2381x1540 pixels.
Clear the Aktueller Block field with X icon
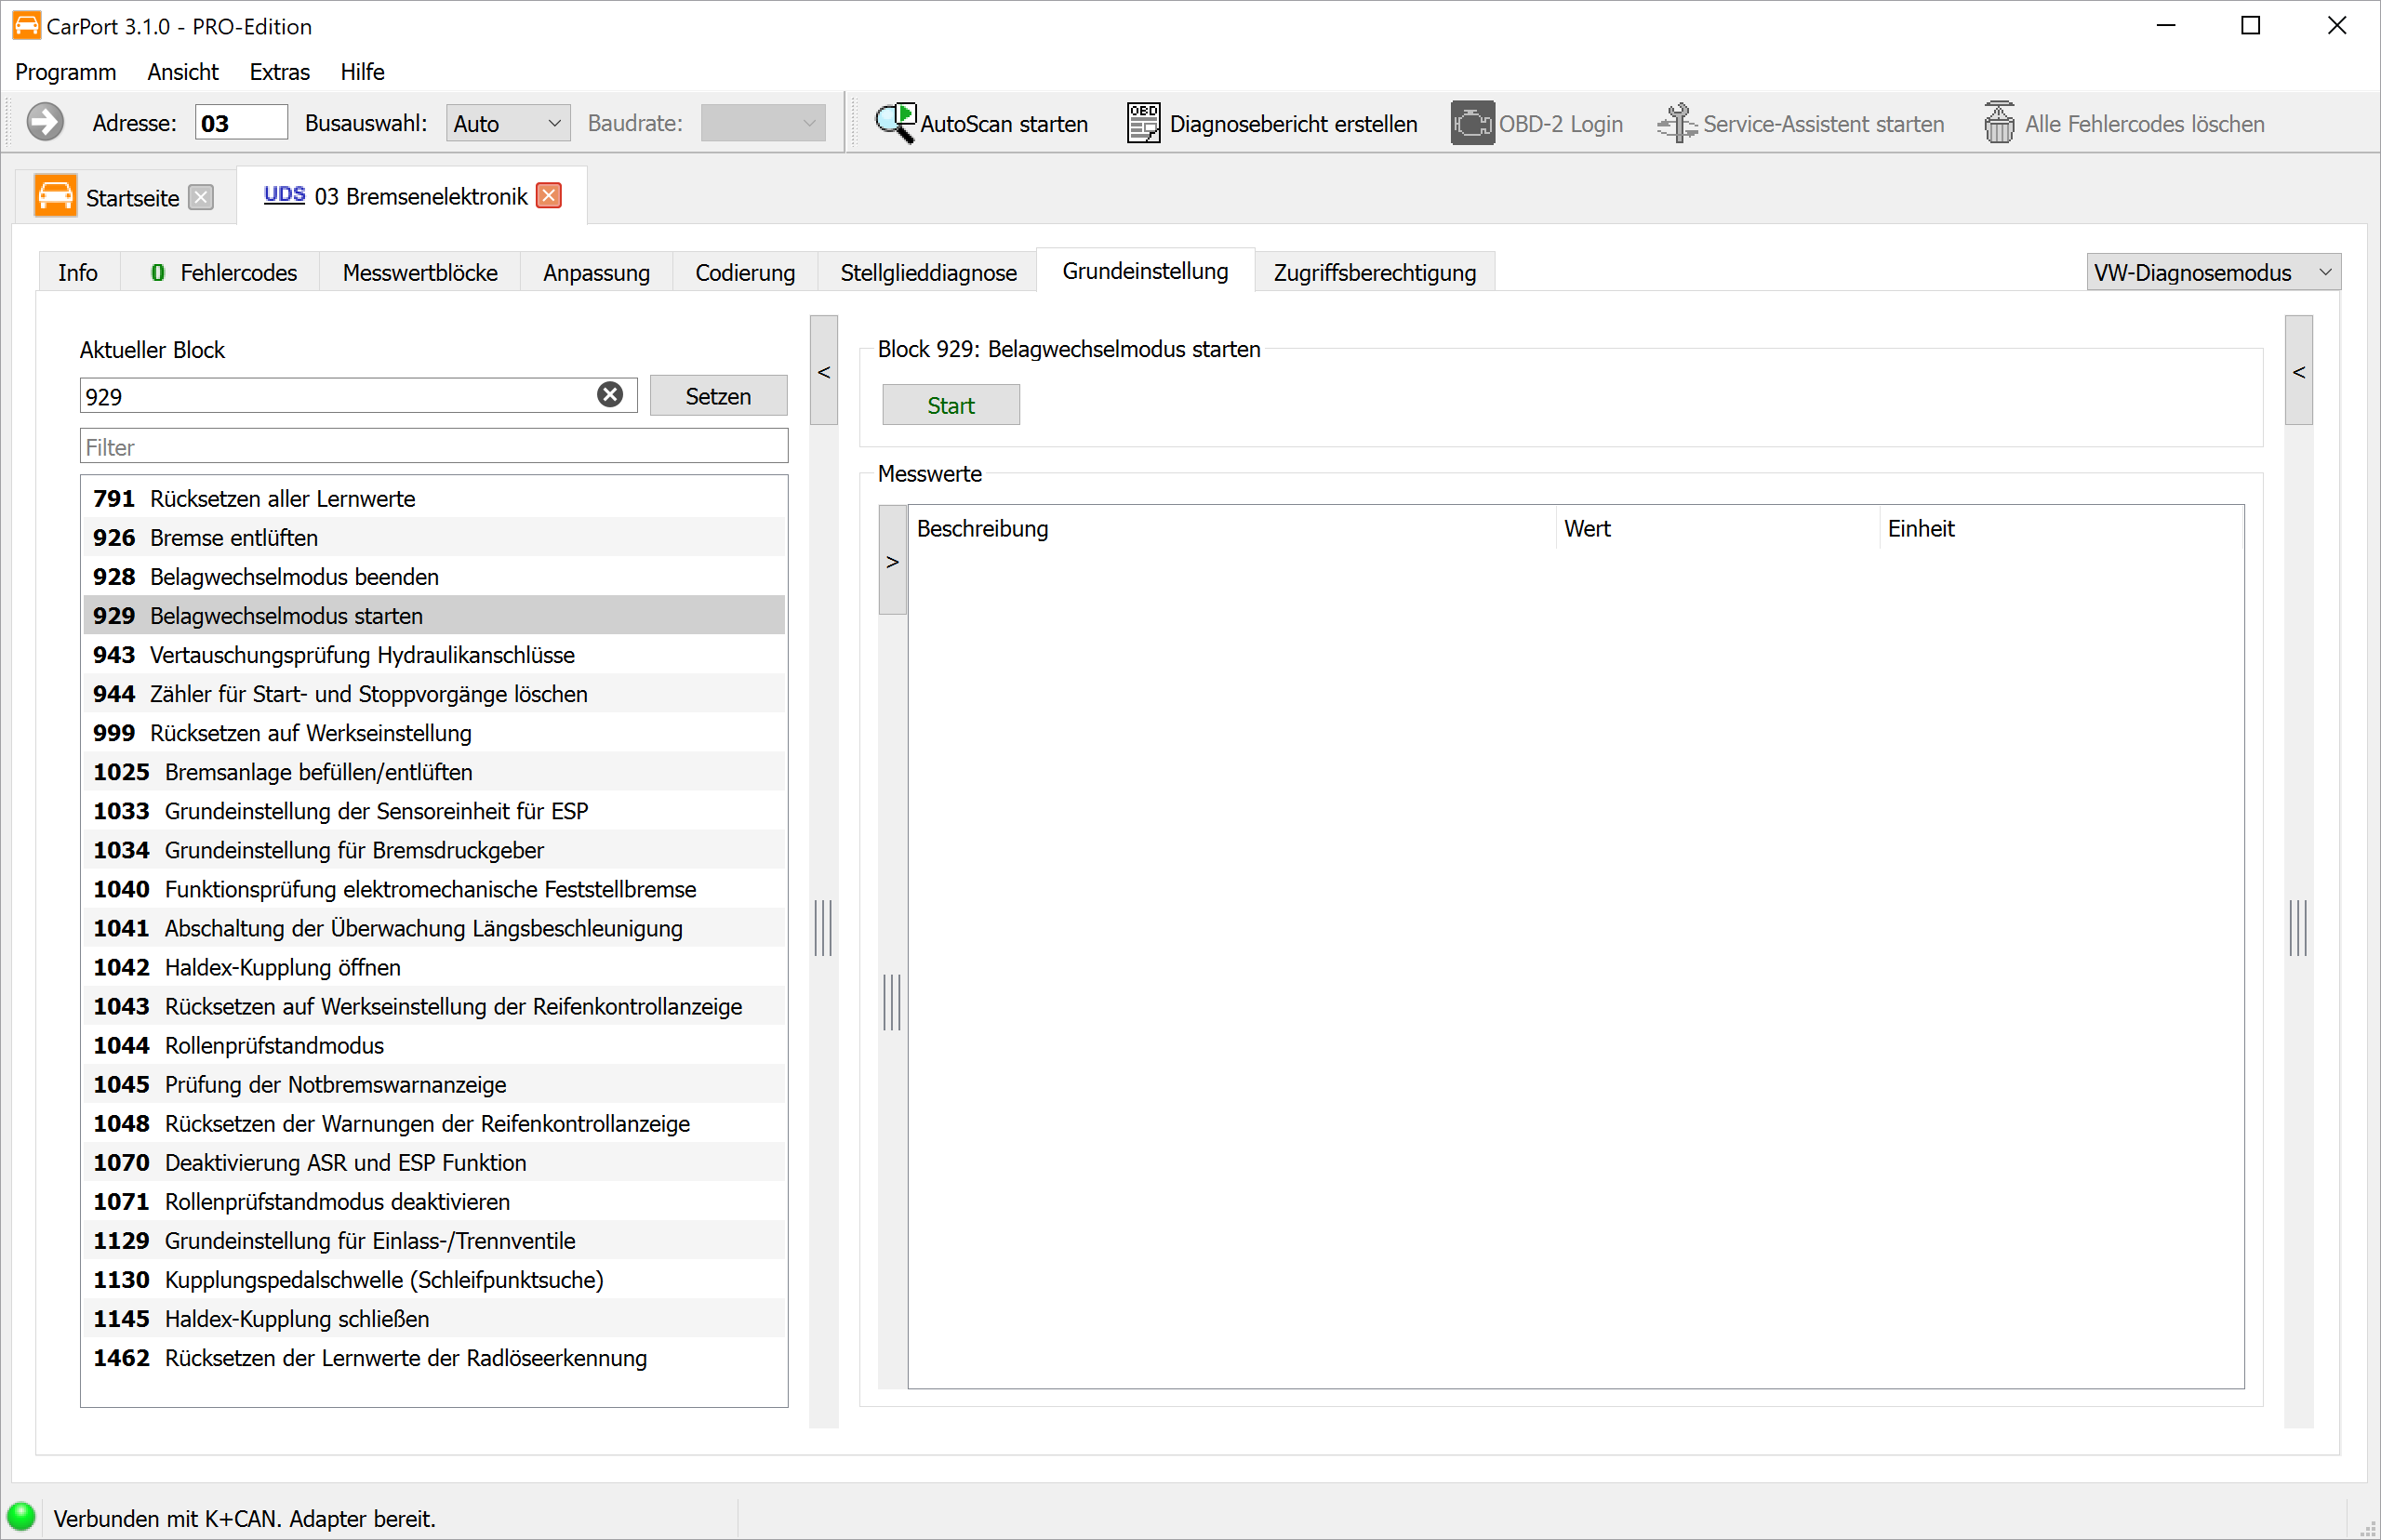pyautogui.click(x=610, y=395)
